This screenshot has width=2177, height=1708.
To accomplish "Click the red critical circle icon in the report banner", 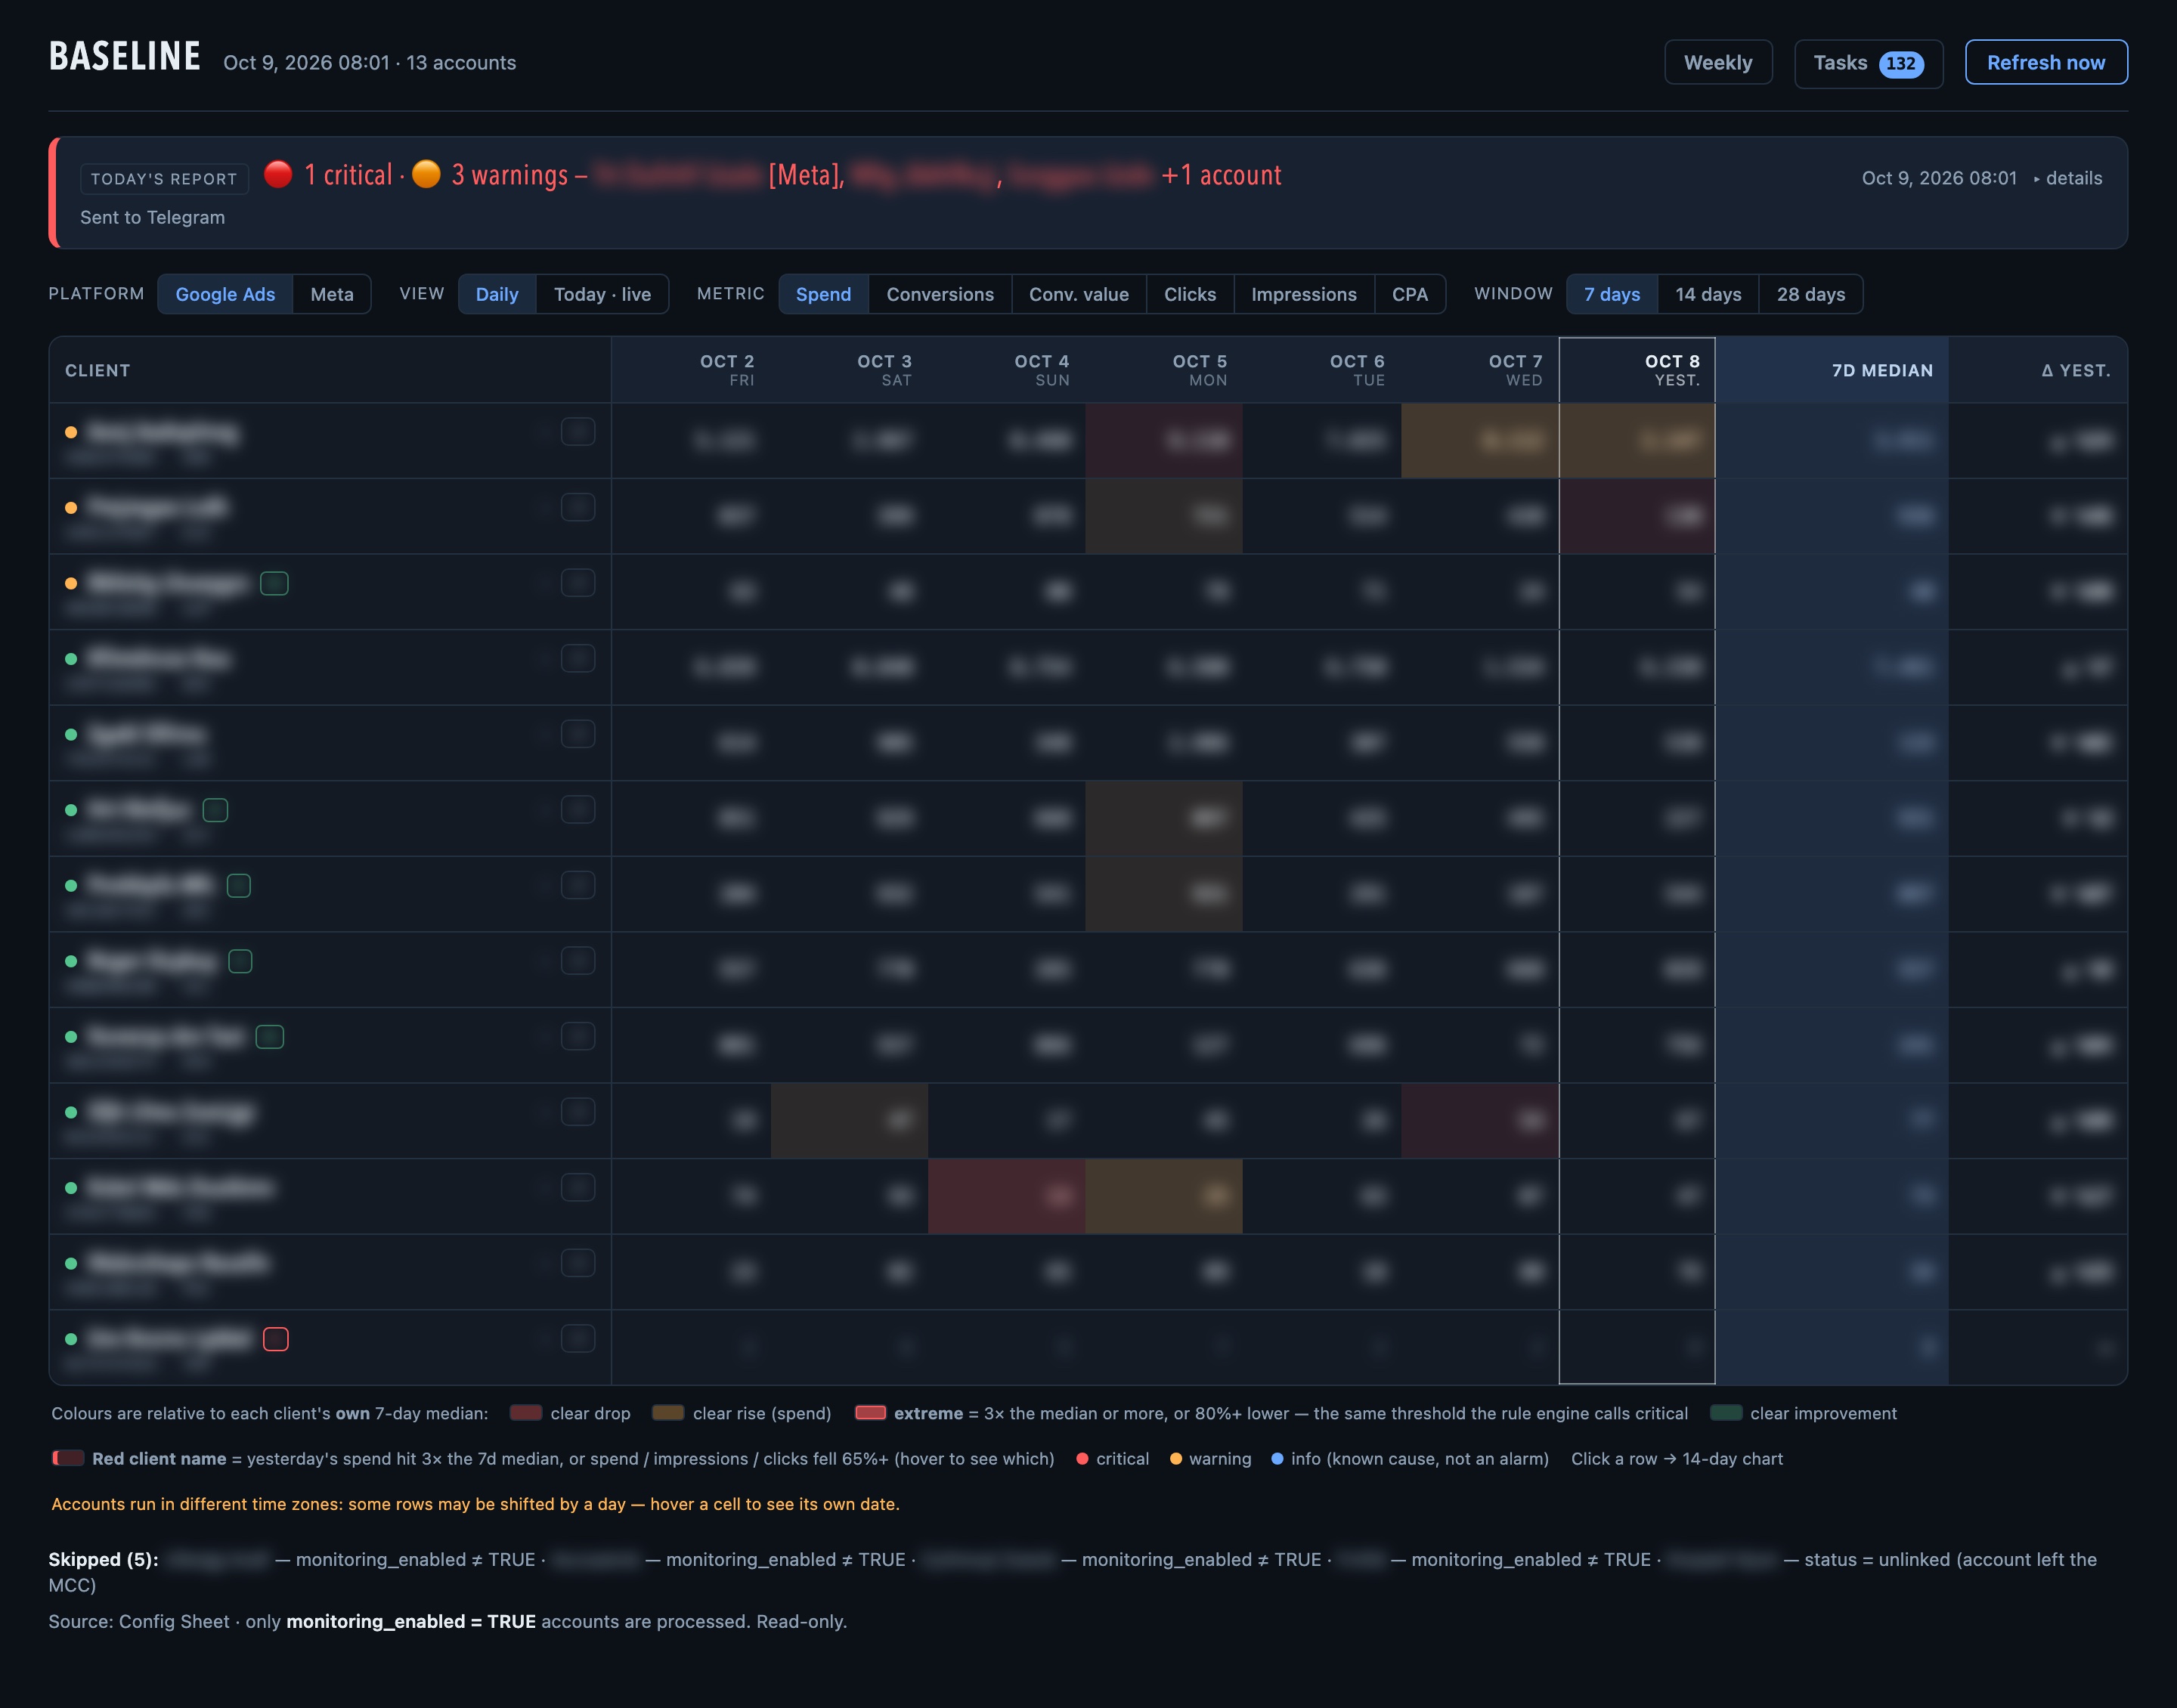I will tap(278, 174).
